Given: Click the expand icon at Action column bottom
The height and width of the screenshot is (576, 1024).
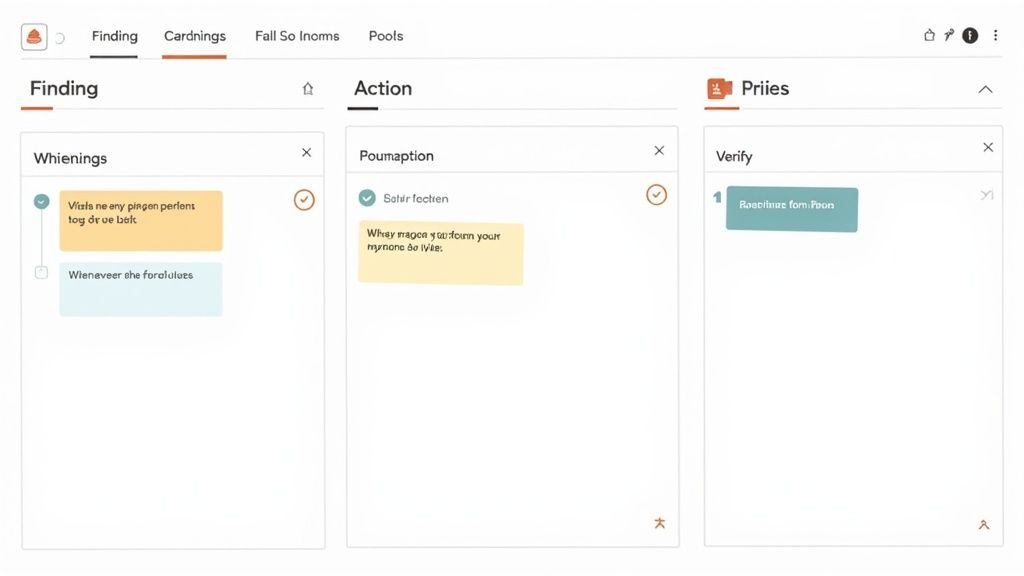Looking at the screenshot, I should (659, 523).
